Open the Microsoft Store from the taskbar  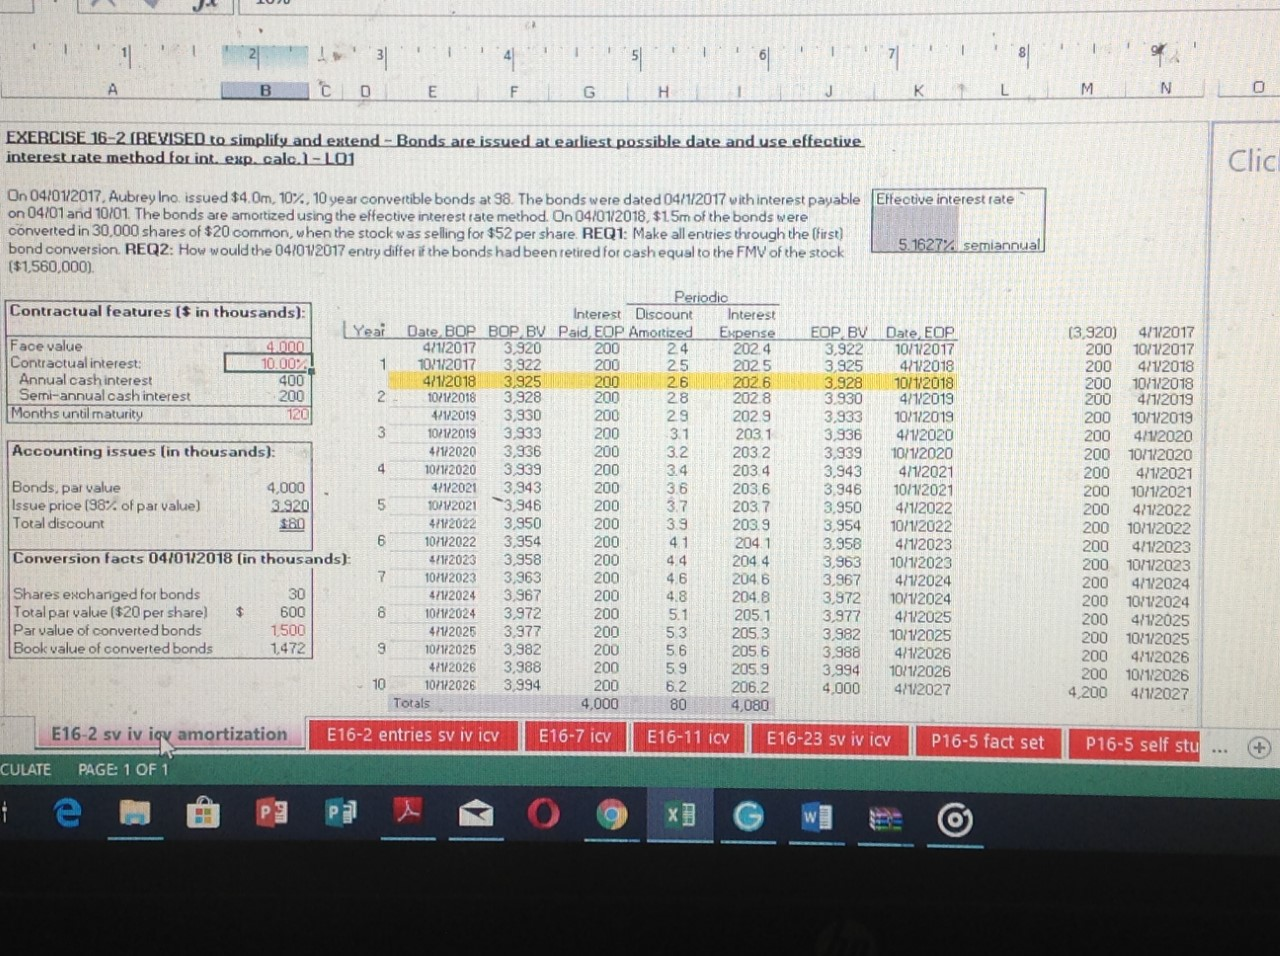[x=204, y=814]
